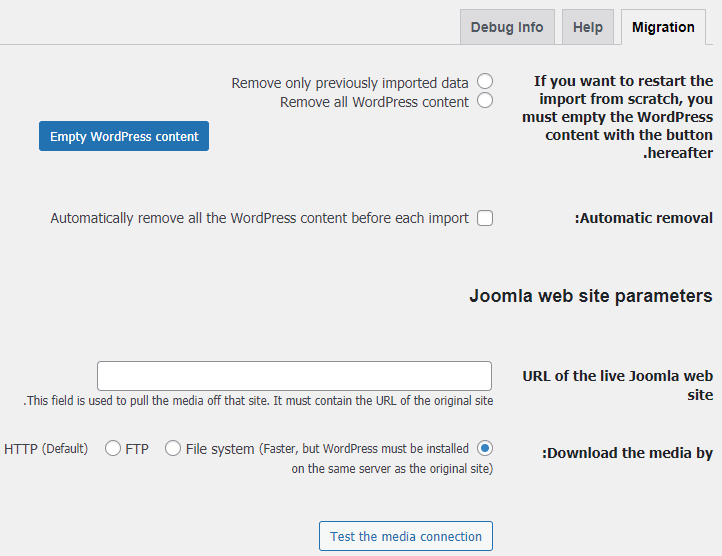The height and width of the screenshot is (556, 722).
Task: Choose the Remove all WordPress content radio
Action: click(x=485, y=100)
